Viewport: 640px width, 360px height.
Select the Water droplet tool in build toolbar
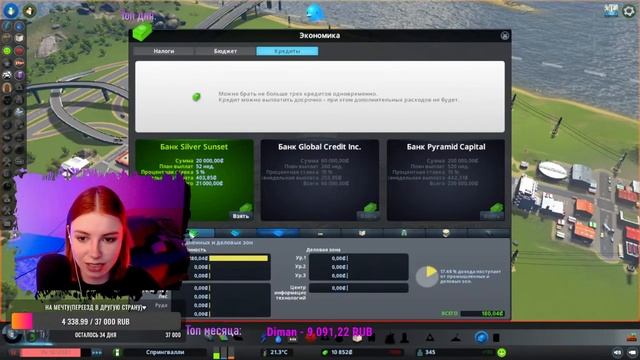pos(278,338)
